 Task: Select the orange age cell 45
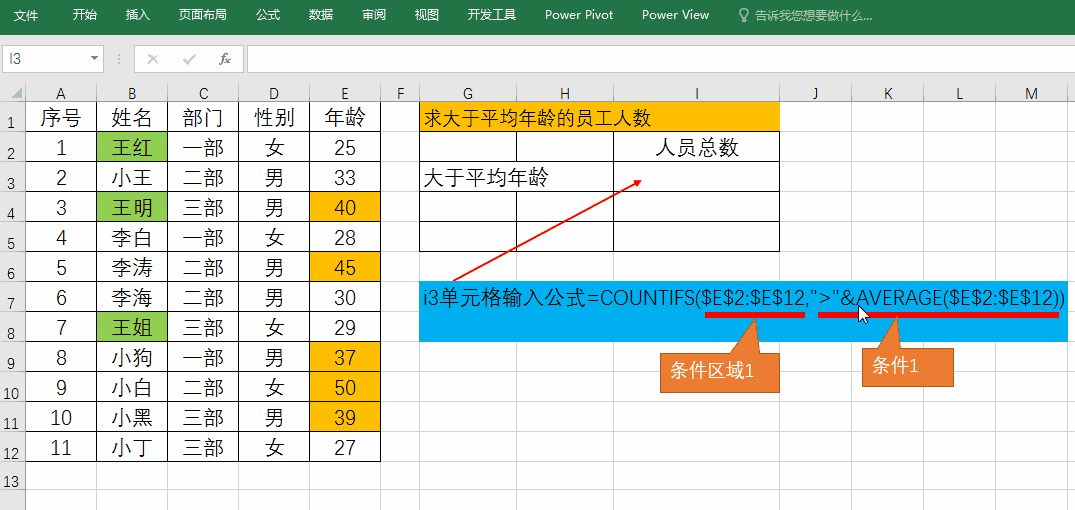coord(345,267)
